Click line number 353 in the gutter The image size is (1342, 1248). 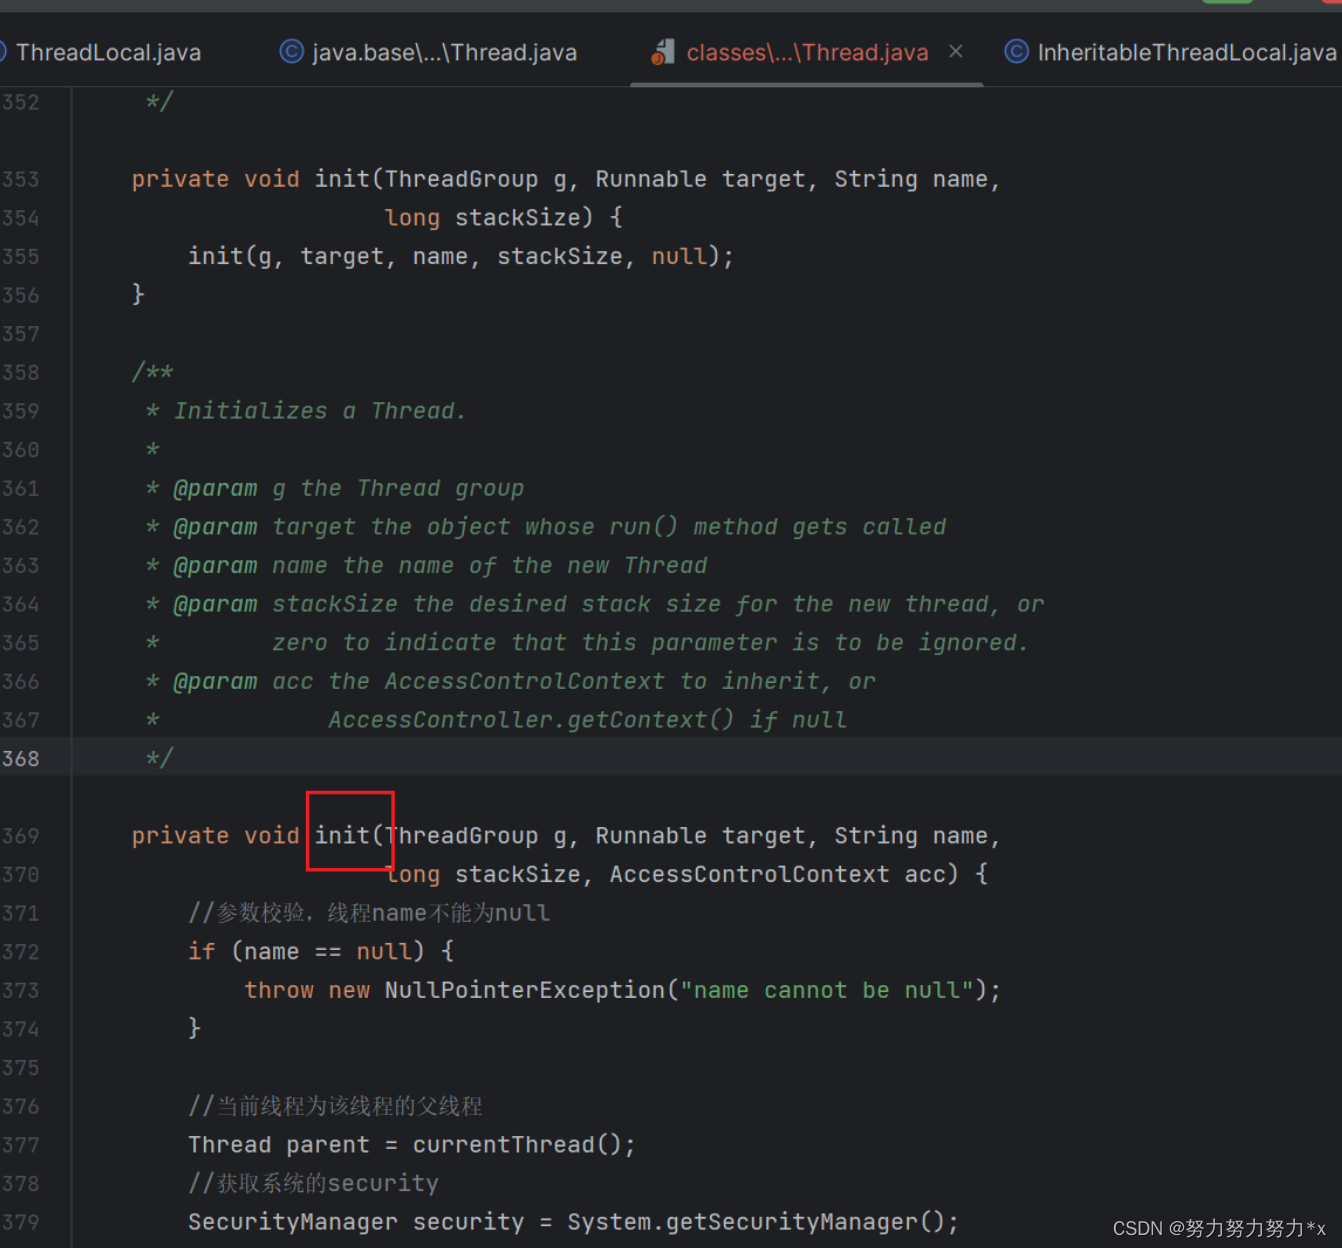21,179
